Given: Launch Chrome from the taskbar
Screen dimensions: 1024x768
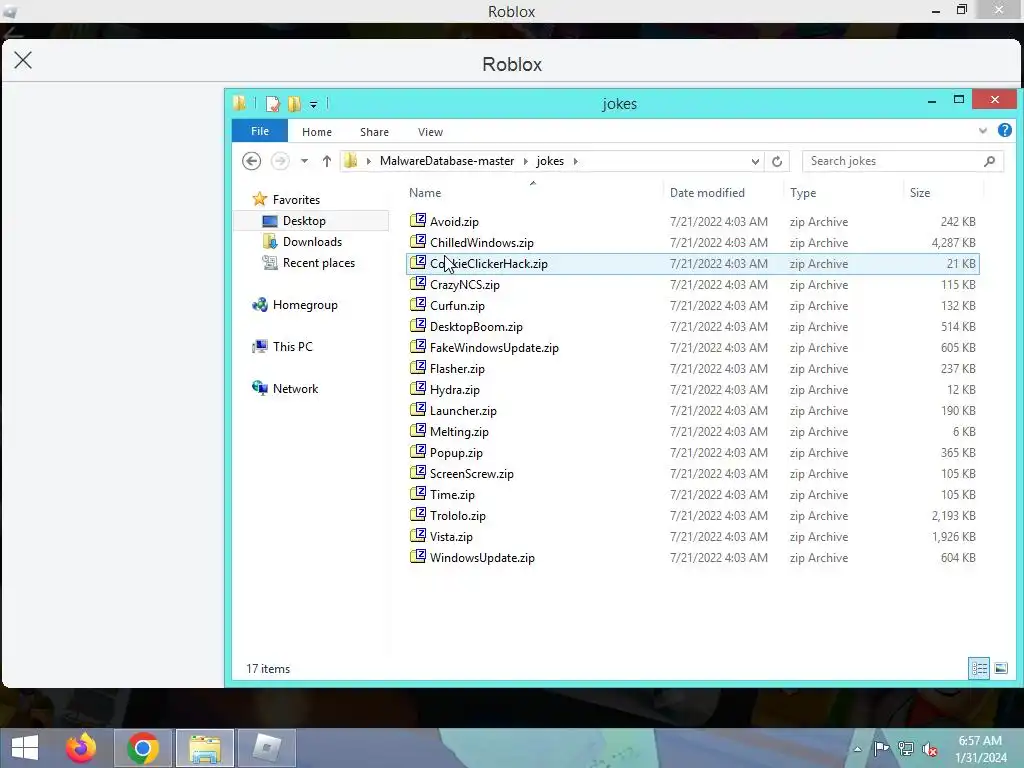Looking at the screenshot, I should tap(143, 748).
